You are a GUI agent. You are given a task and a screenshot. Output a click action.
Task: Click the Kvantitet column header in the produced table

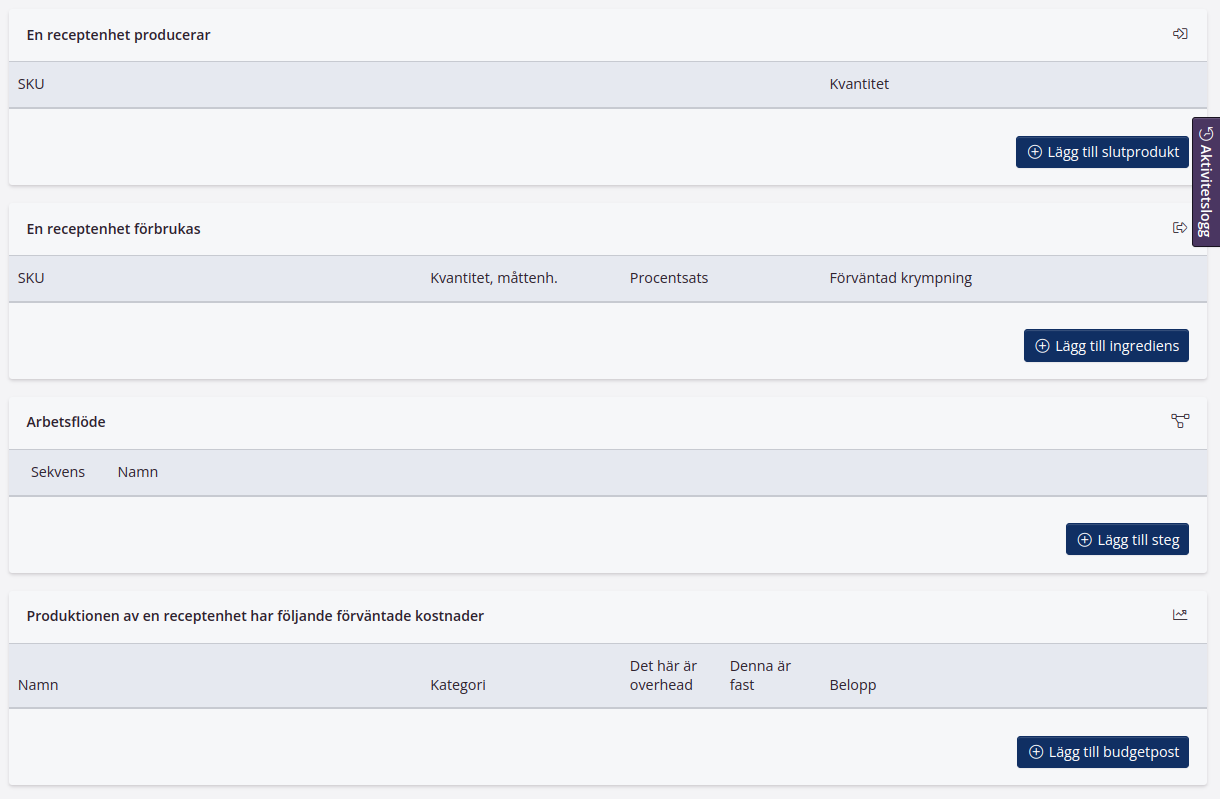(x=859, y=84)
